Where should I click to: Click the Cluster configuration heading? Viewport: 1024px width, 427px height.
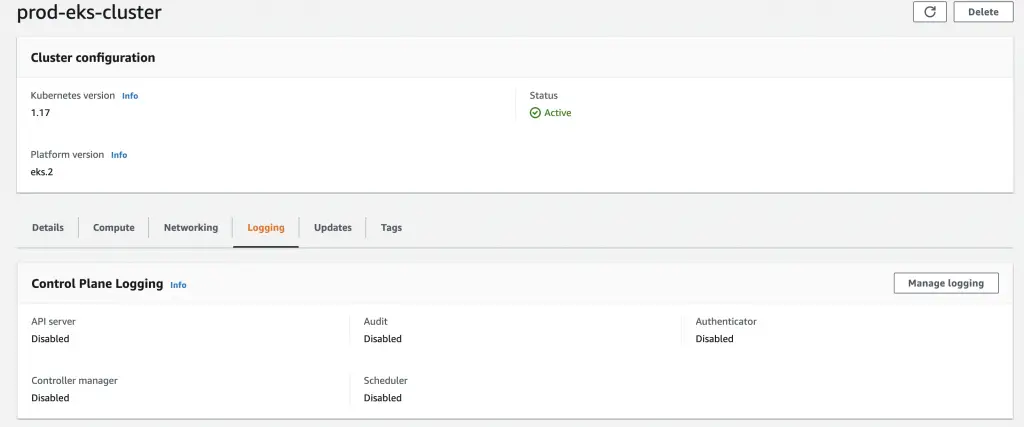tap(93, 57)
